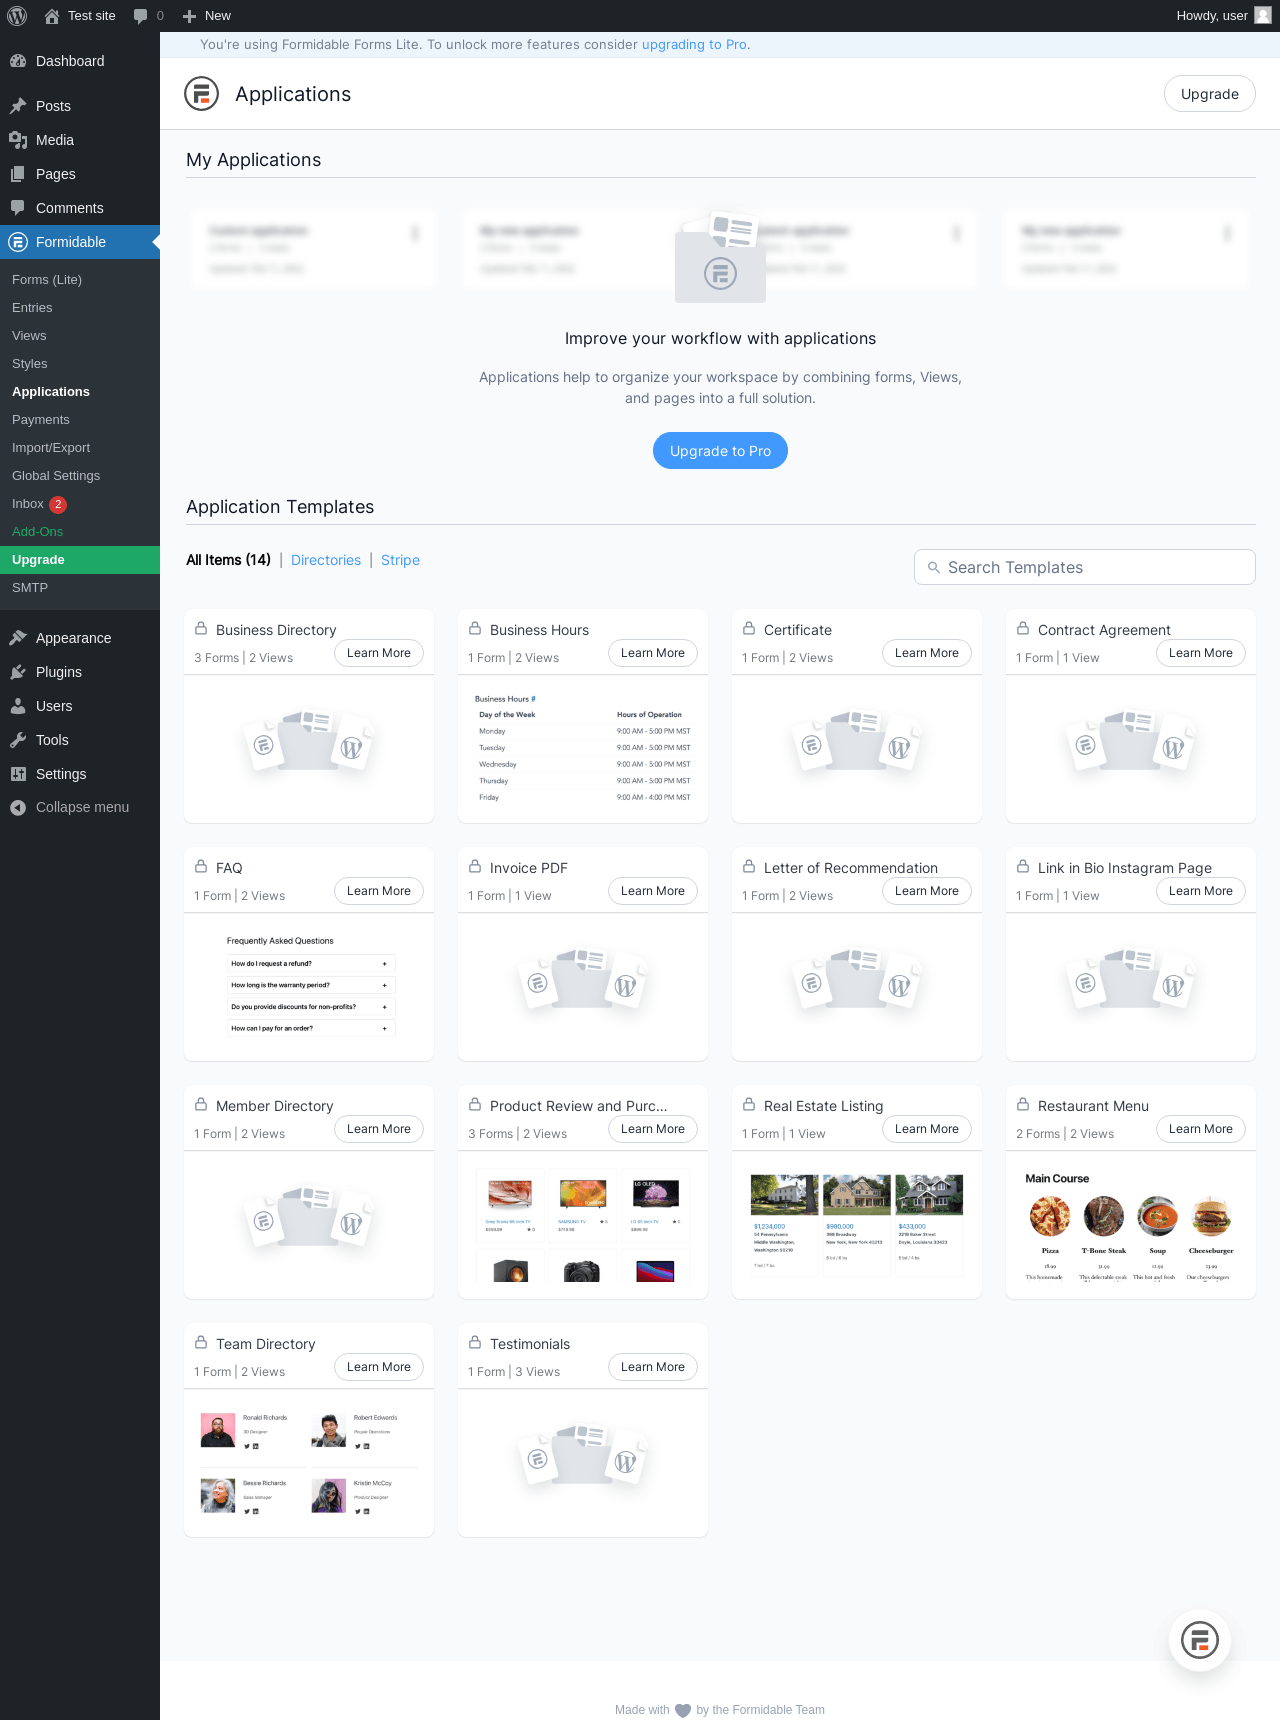
Task: Learn More about Contract Agreement
Action: [x=1201, y=653]
